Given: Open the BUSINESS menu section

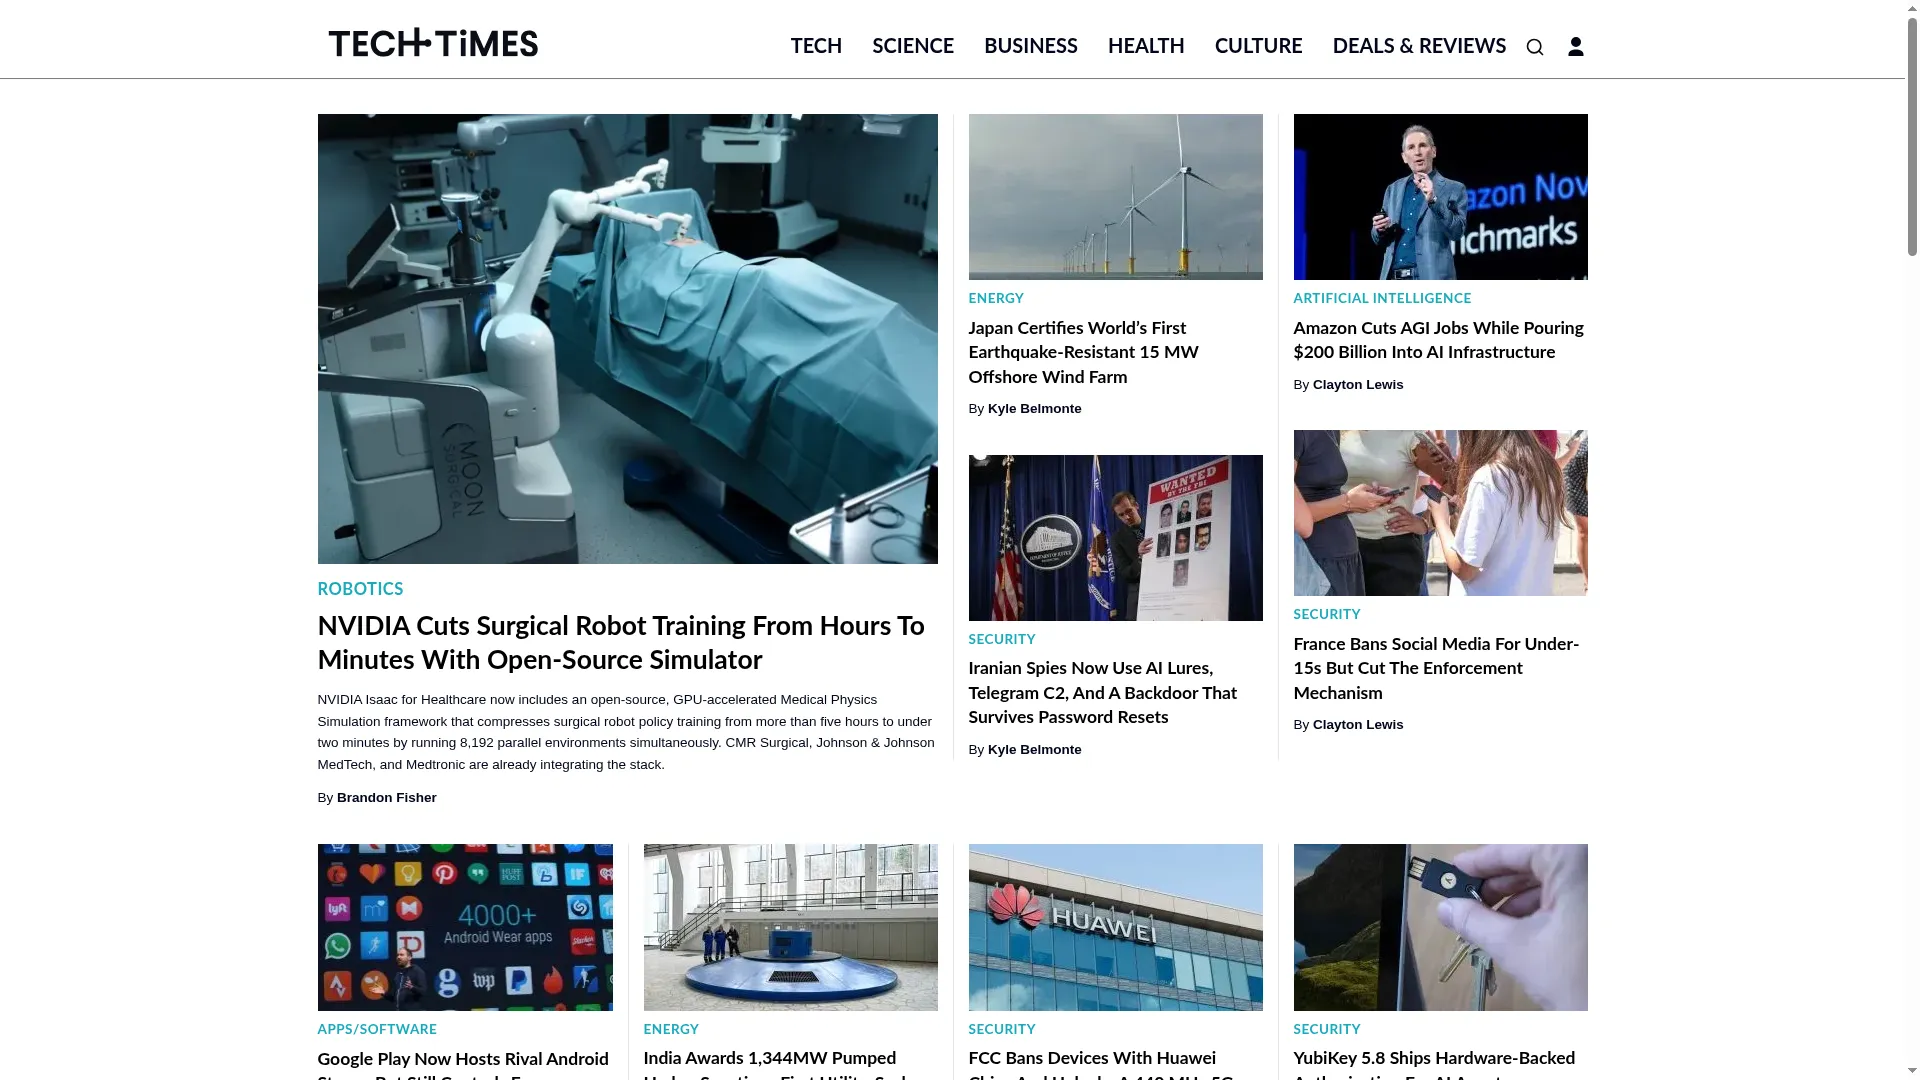Looking at the screenshot, I should 1031,46.
